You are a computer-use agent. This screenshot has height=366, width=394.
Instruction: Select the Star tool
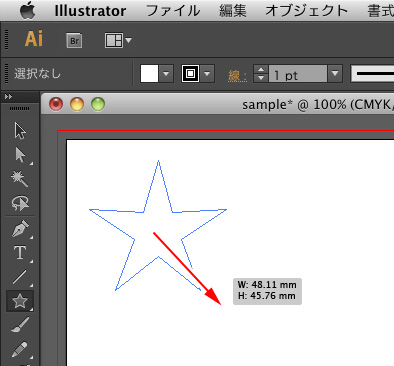pos(20,301)
